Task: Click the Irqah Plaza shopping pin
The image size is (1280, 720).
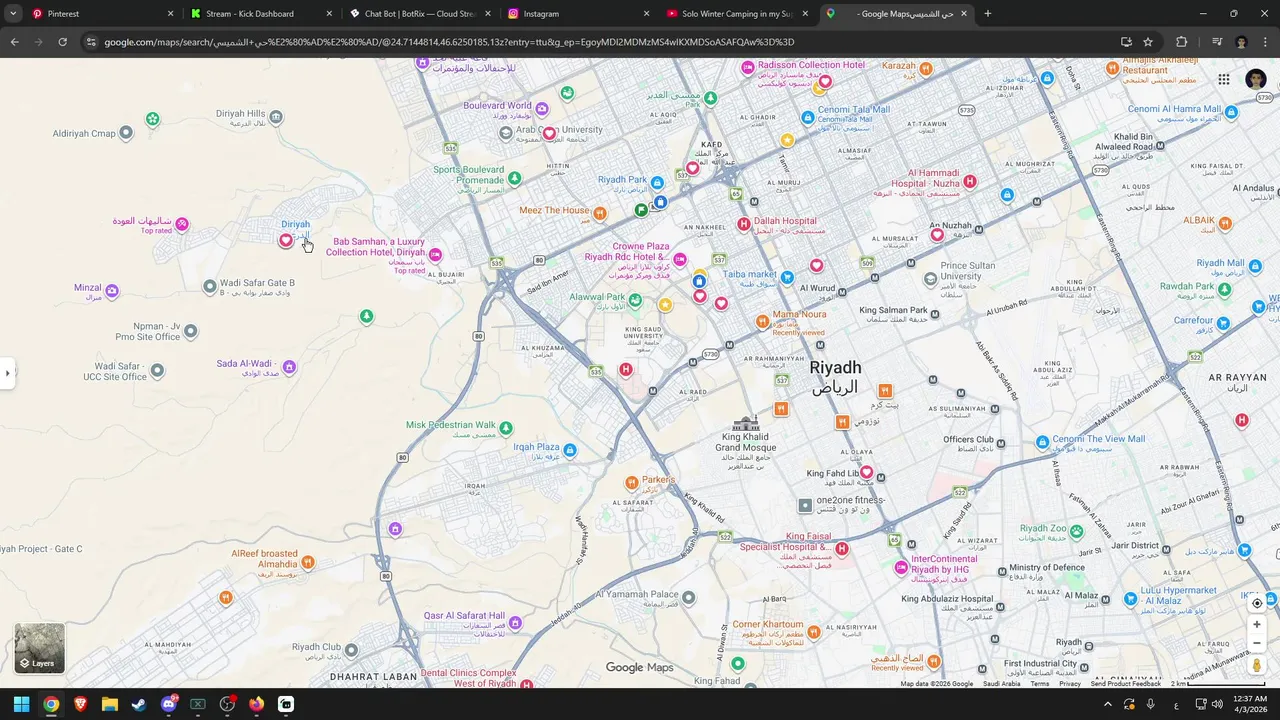Action: tap(570, 450)
